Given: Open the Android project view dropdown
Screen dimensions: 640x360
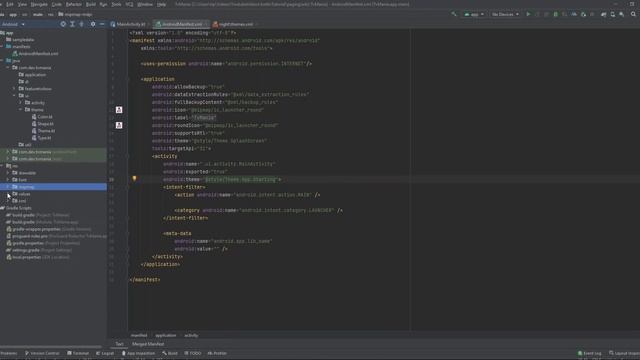Looking at the screenshot, I should [x=13, y=24].
